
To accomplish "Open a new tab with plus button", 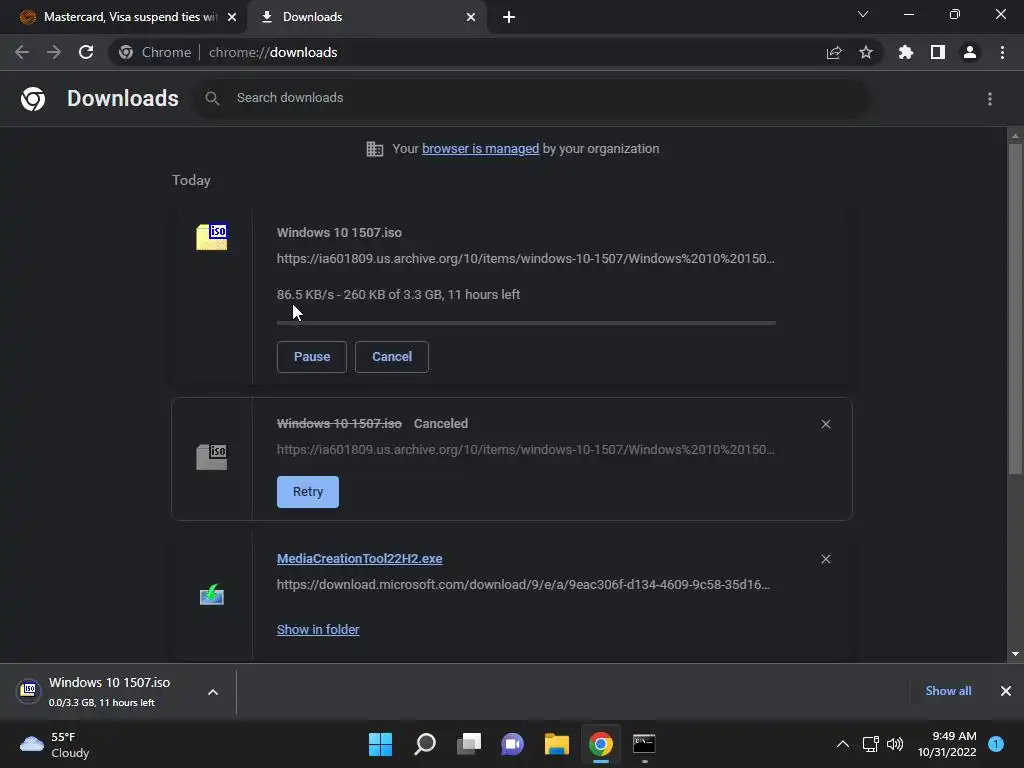I will click(509, 17).
